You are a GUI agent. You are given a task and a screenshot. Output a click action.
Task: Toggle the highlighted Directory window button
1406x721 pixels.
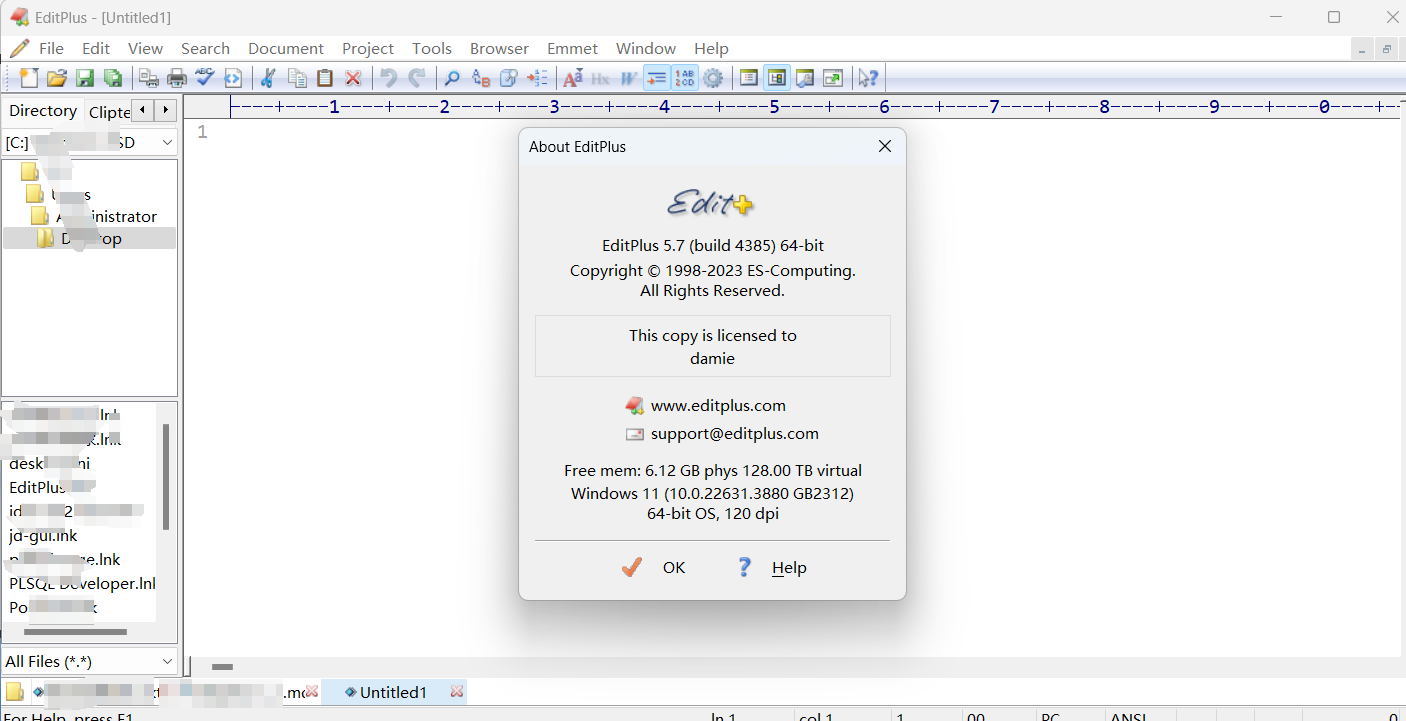[x=777, y=78]
